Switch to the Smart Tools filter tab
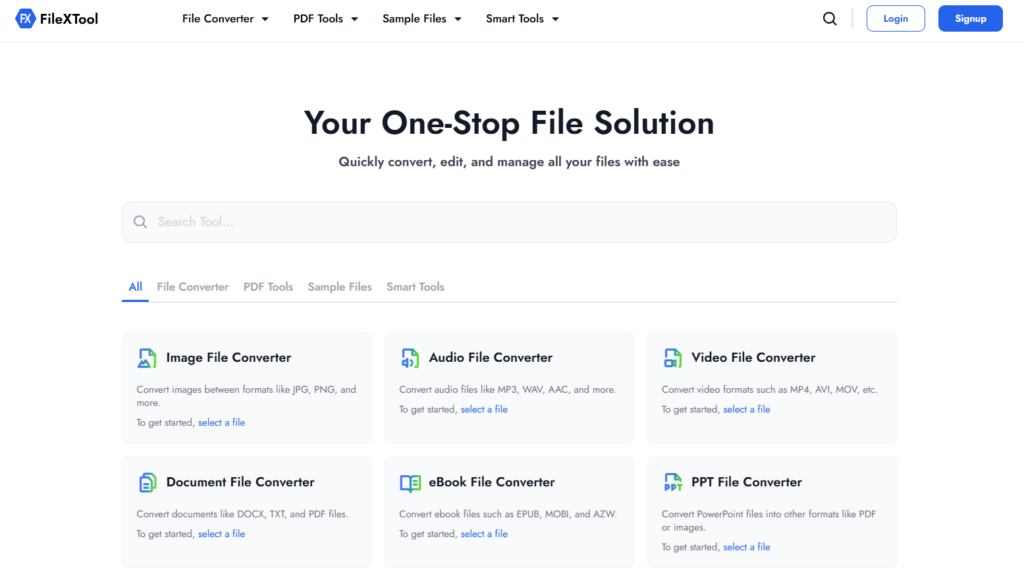Viewport: 1024px width, 576px height. [x=415, y=286]
